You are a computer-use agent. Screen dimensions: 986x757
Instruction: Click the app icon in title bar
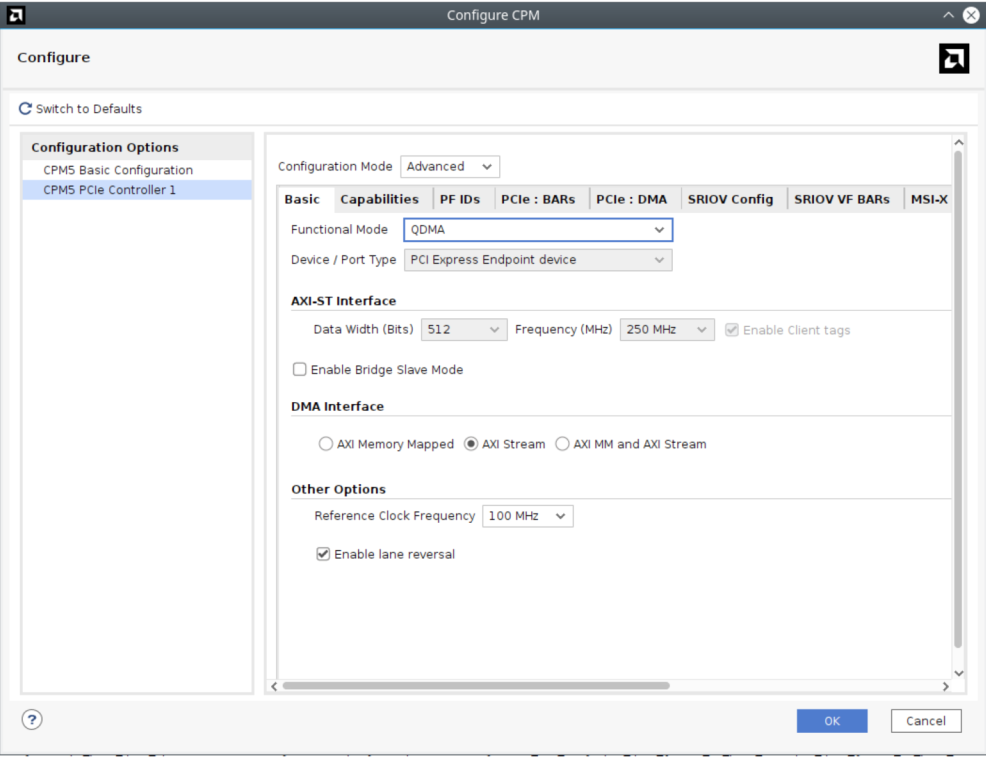click(x=15, y=15)
